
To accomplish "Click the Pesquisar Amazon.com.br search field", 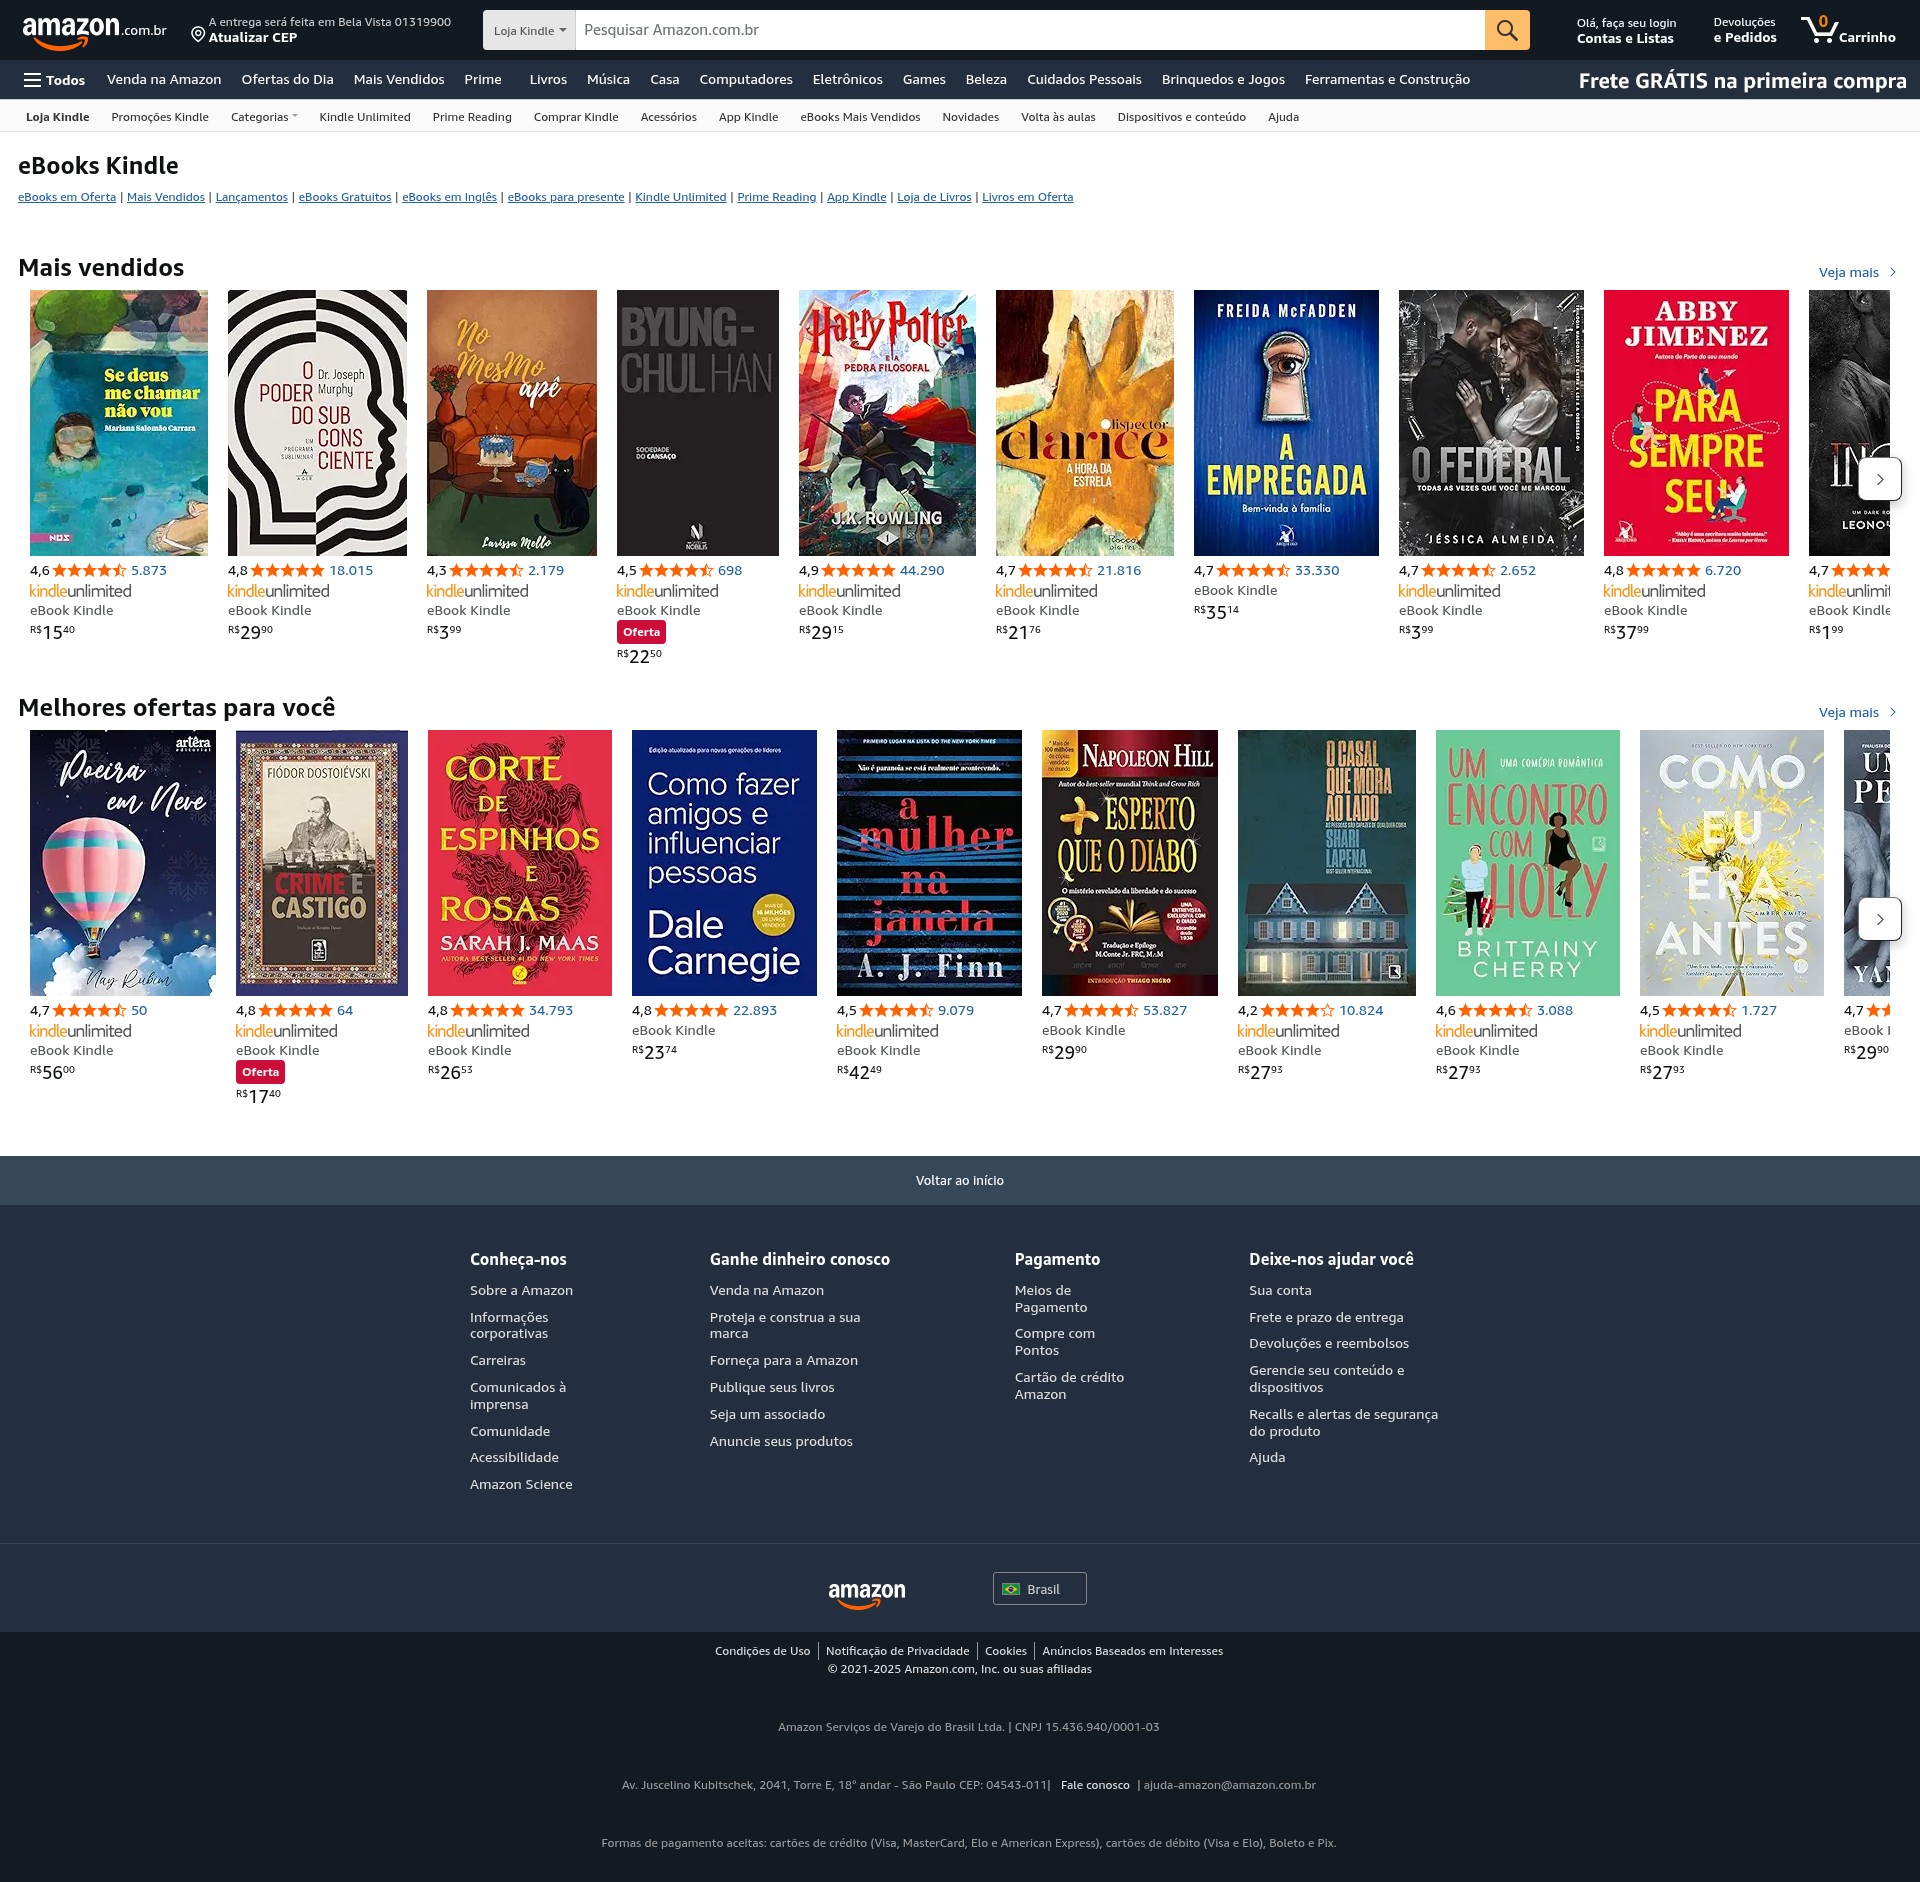I will click(1030, 30).
